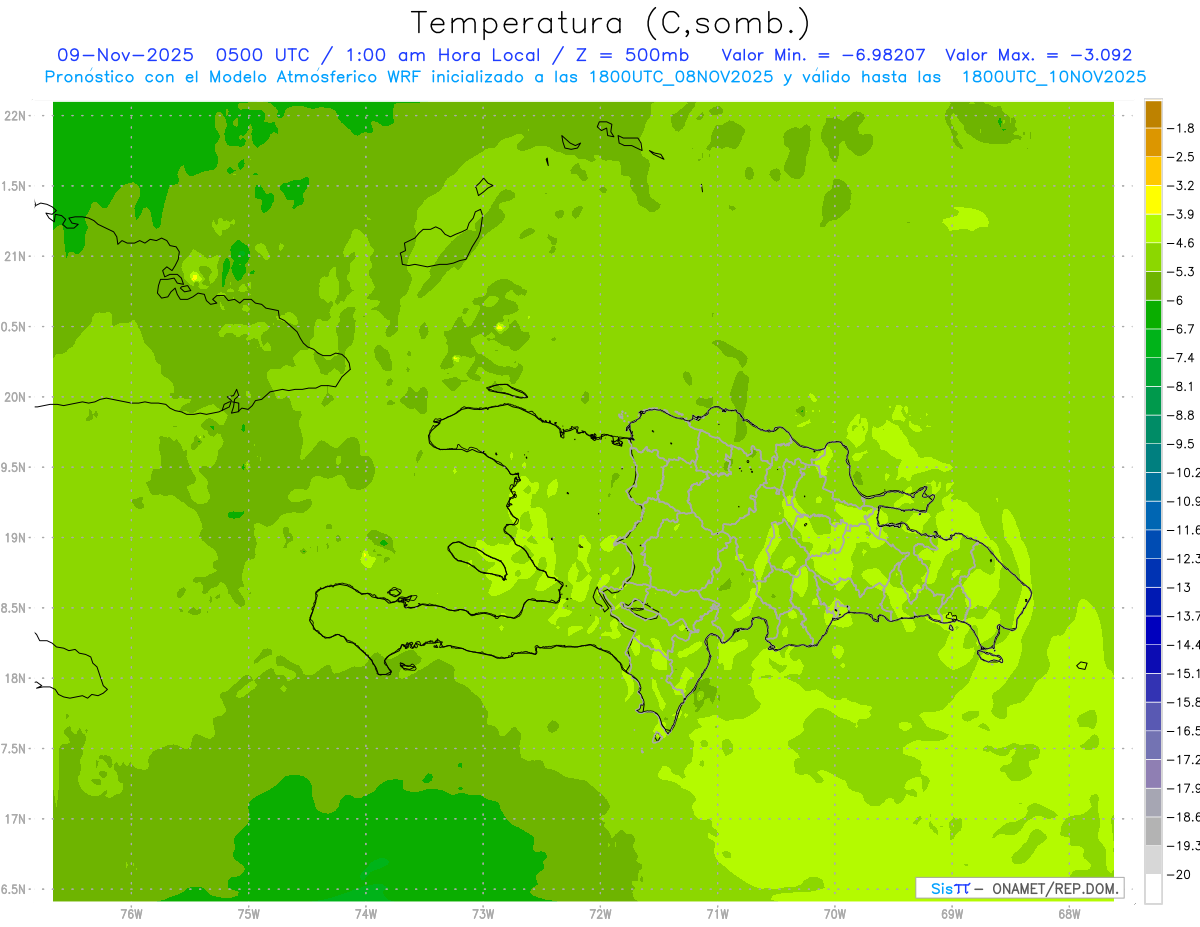Screen dimensions: 1200x927
Task: Click the '72W' longitude label
Action: [x=600, y=914]
